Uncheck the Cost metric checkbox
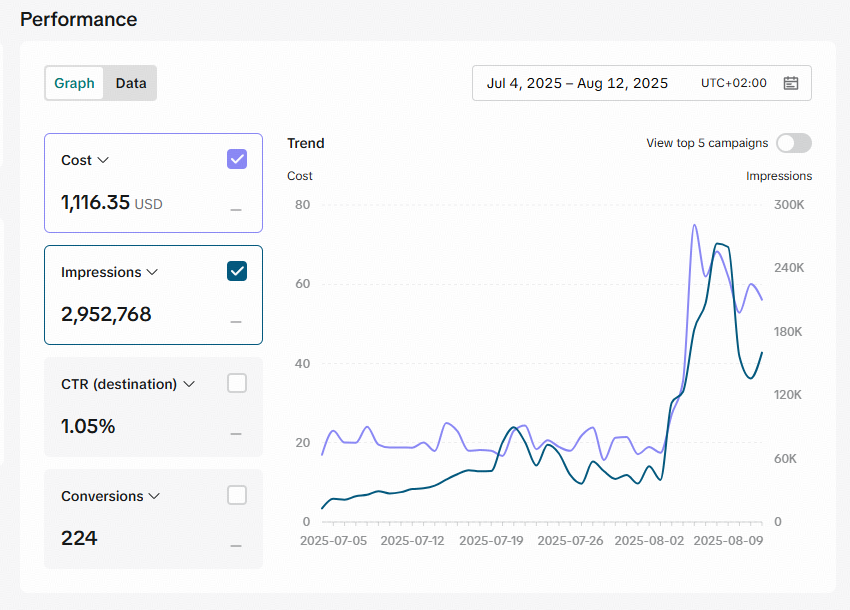The image size is (850, 610). coord(237,159)
